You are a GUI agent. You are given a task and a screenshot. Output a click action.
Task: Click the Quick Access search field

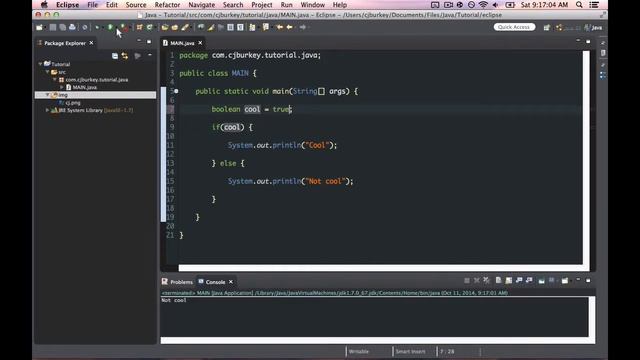[x=514, y=27]
